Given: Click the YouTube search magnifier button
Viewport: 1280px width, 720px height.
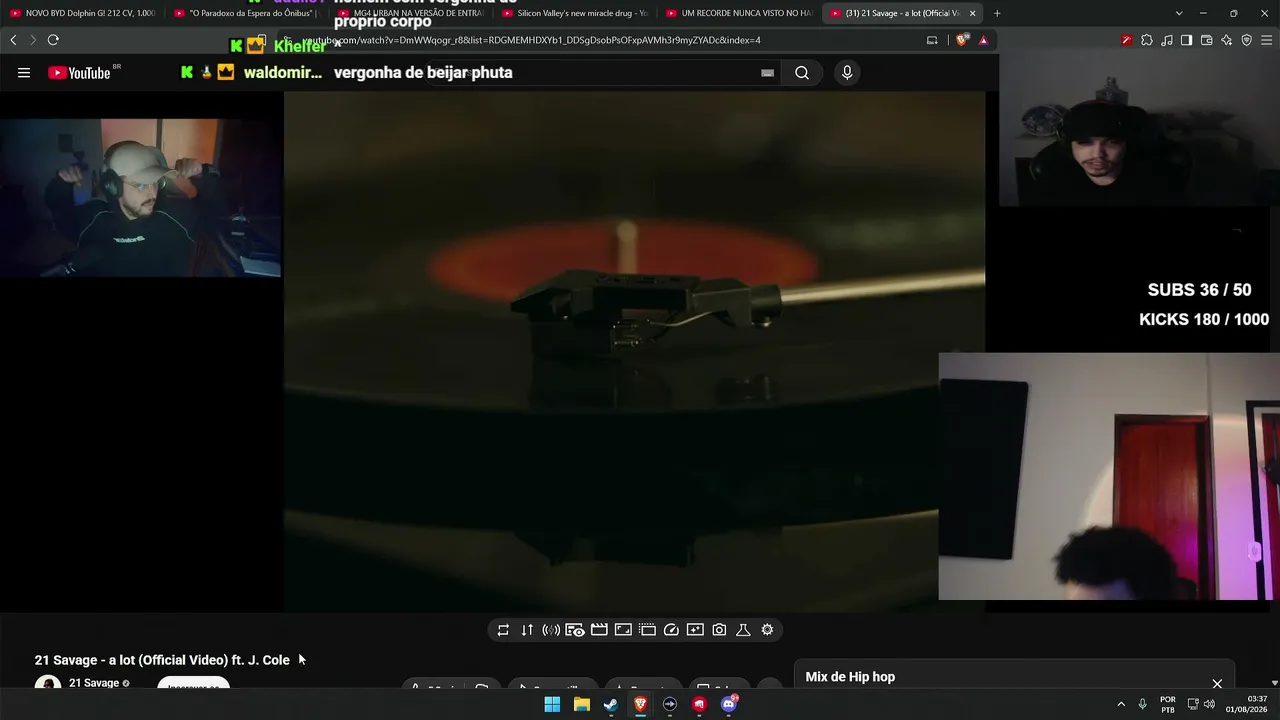Looking at the screenshot, I should click(x=802, y=73).
